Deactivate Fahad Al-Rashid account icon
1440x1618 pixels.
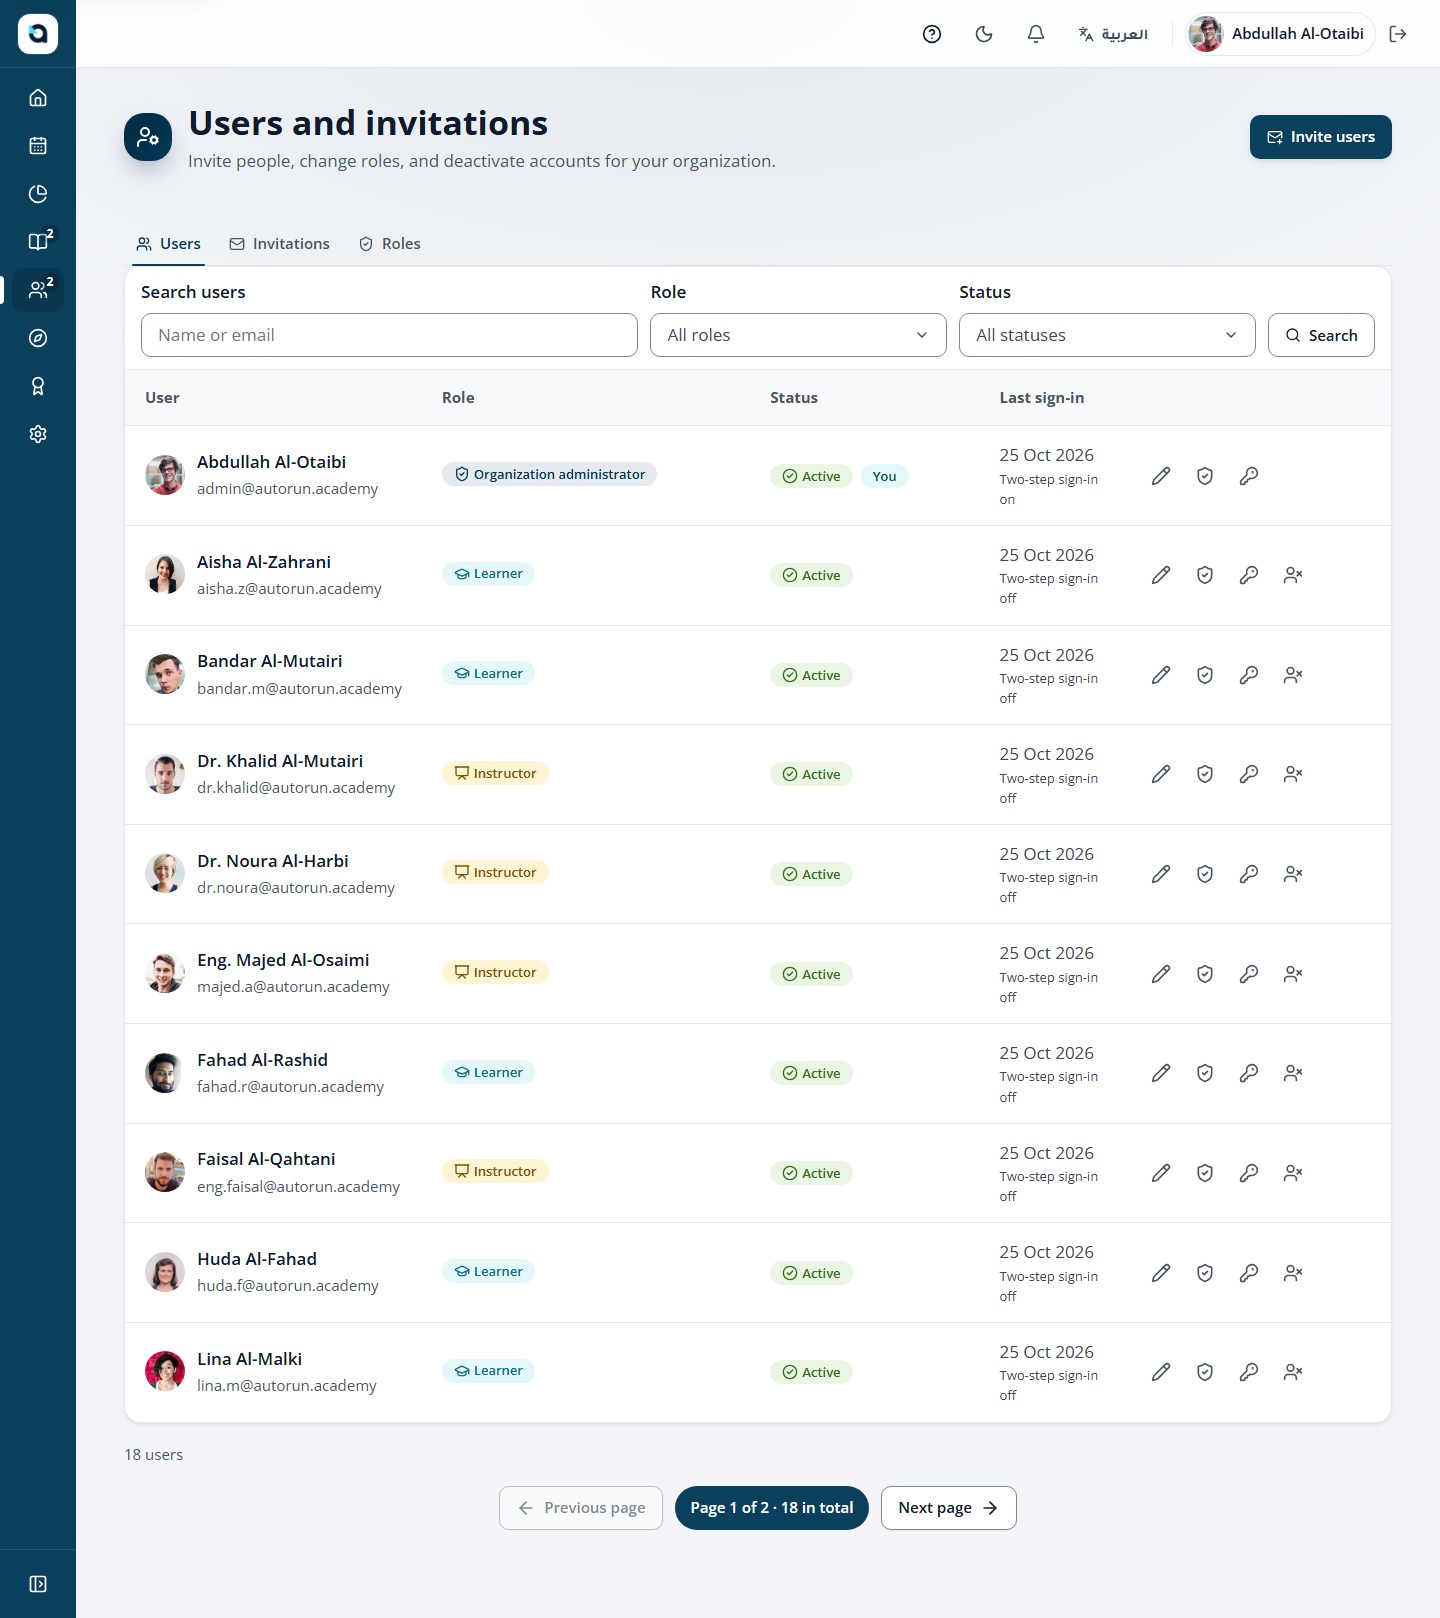1293,1073
